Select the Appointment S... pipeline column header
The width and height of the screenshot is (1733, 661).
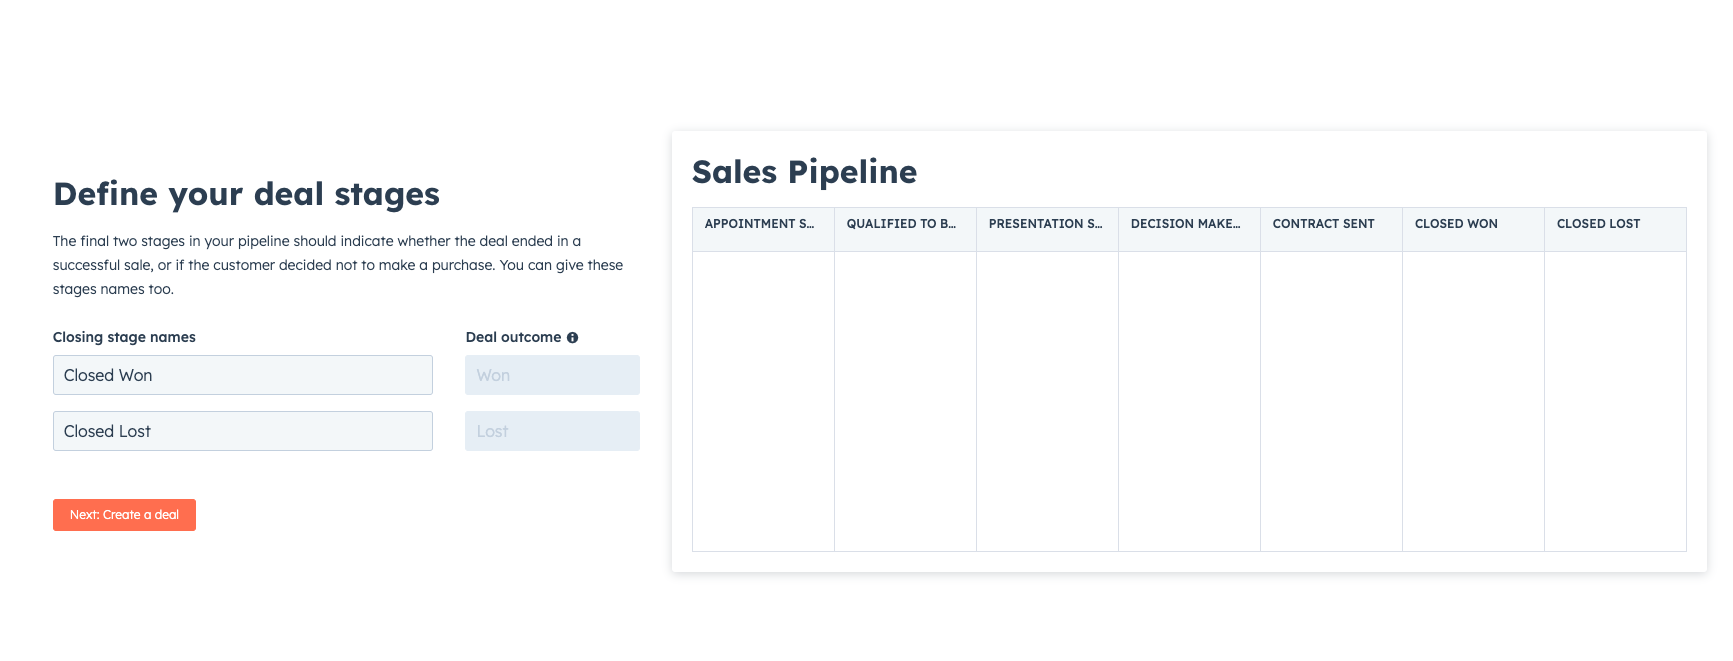click(760, 224)
